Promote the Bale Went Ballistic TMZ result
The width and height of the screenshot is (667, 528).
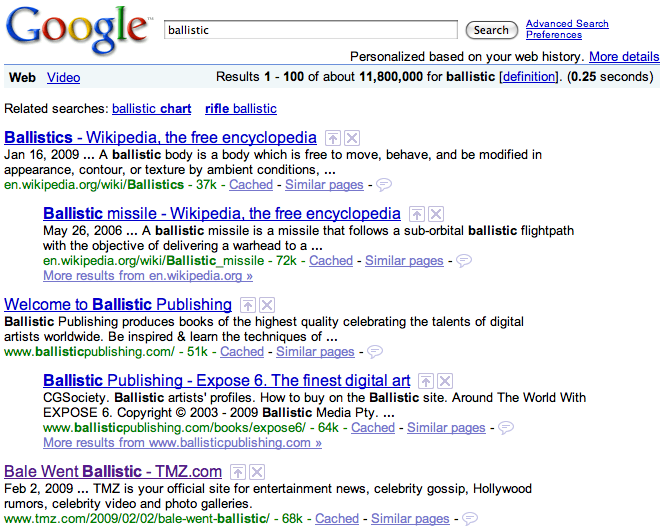pos(238,472)
